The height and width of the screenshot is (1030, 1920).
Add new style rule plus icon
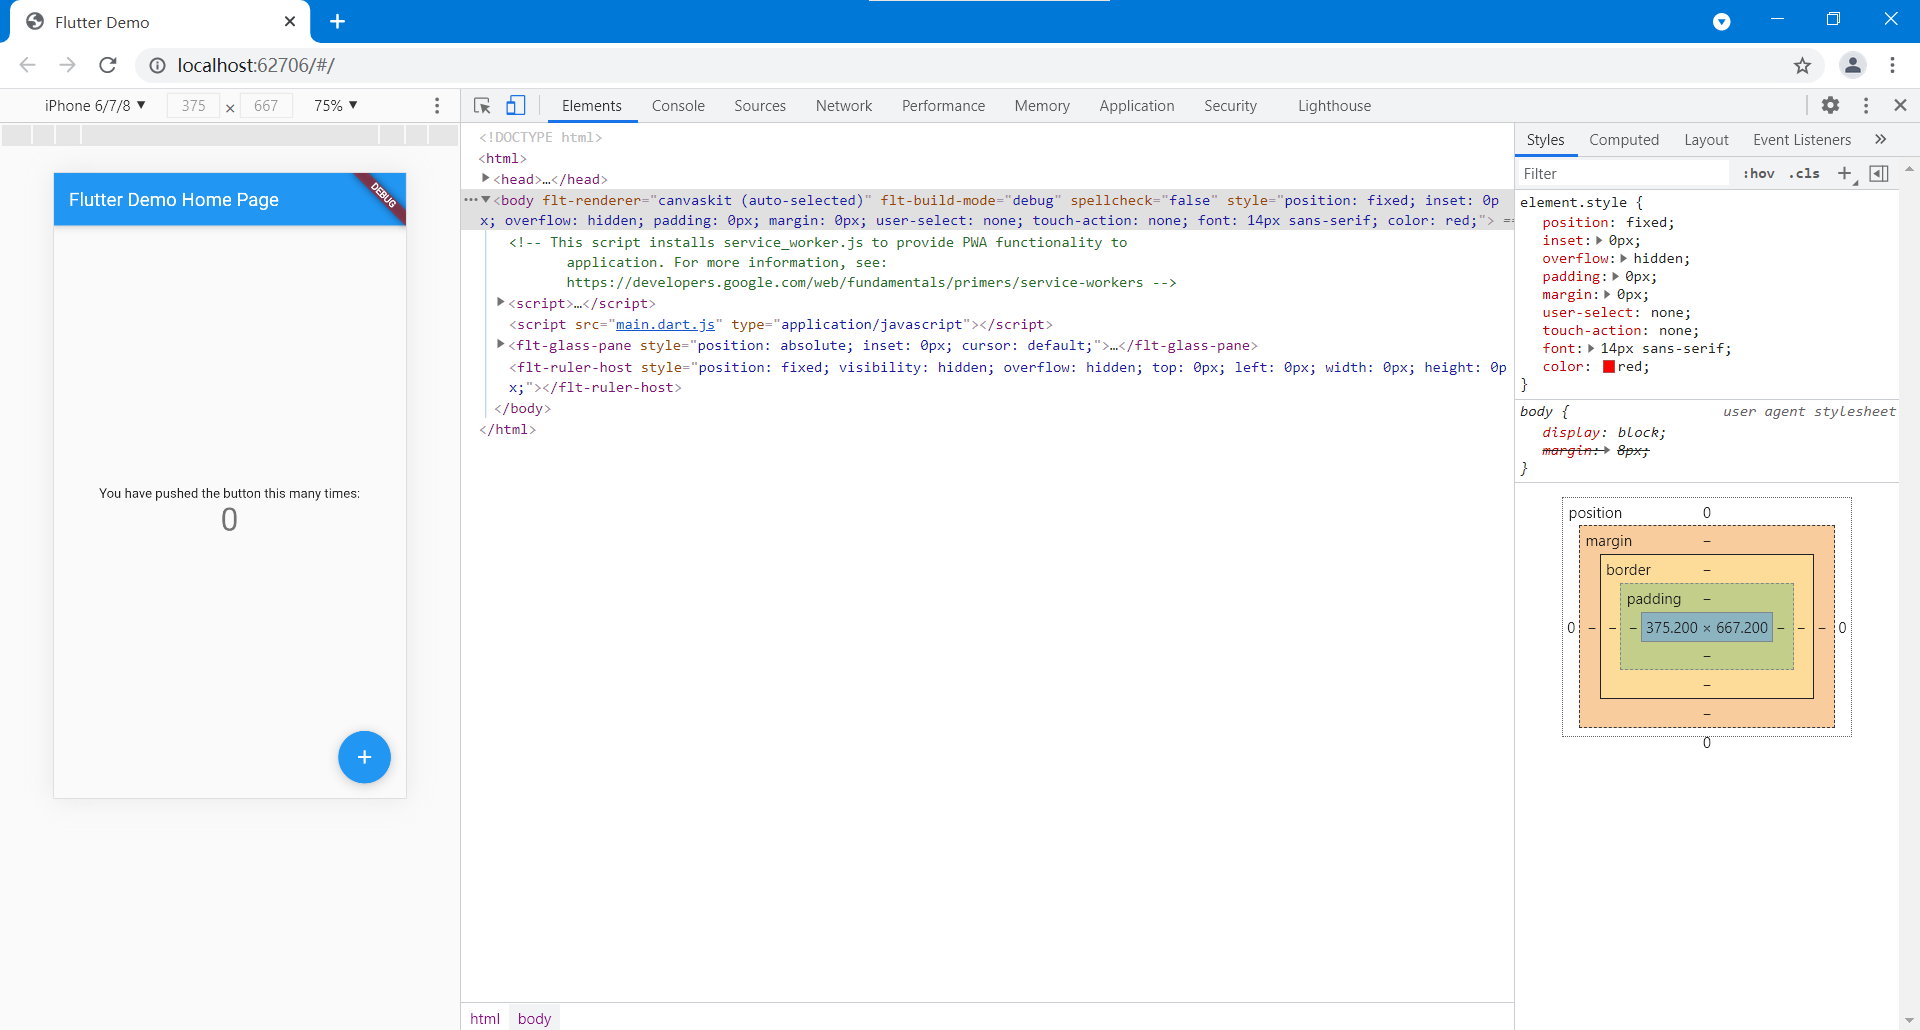point(1844,173)
